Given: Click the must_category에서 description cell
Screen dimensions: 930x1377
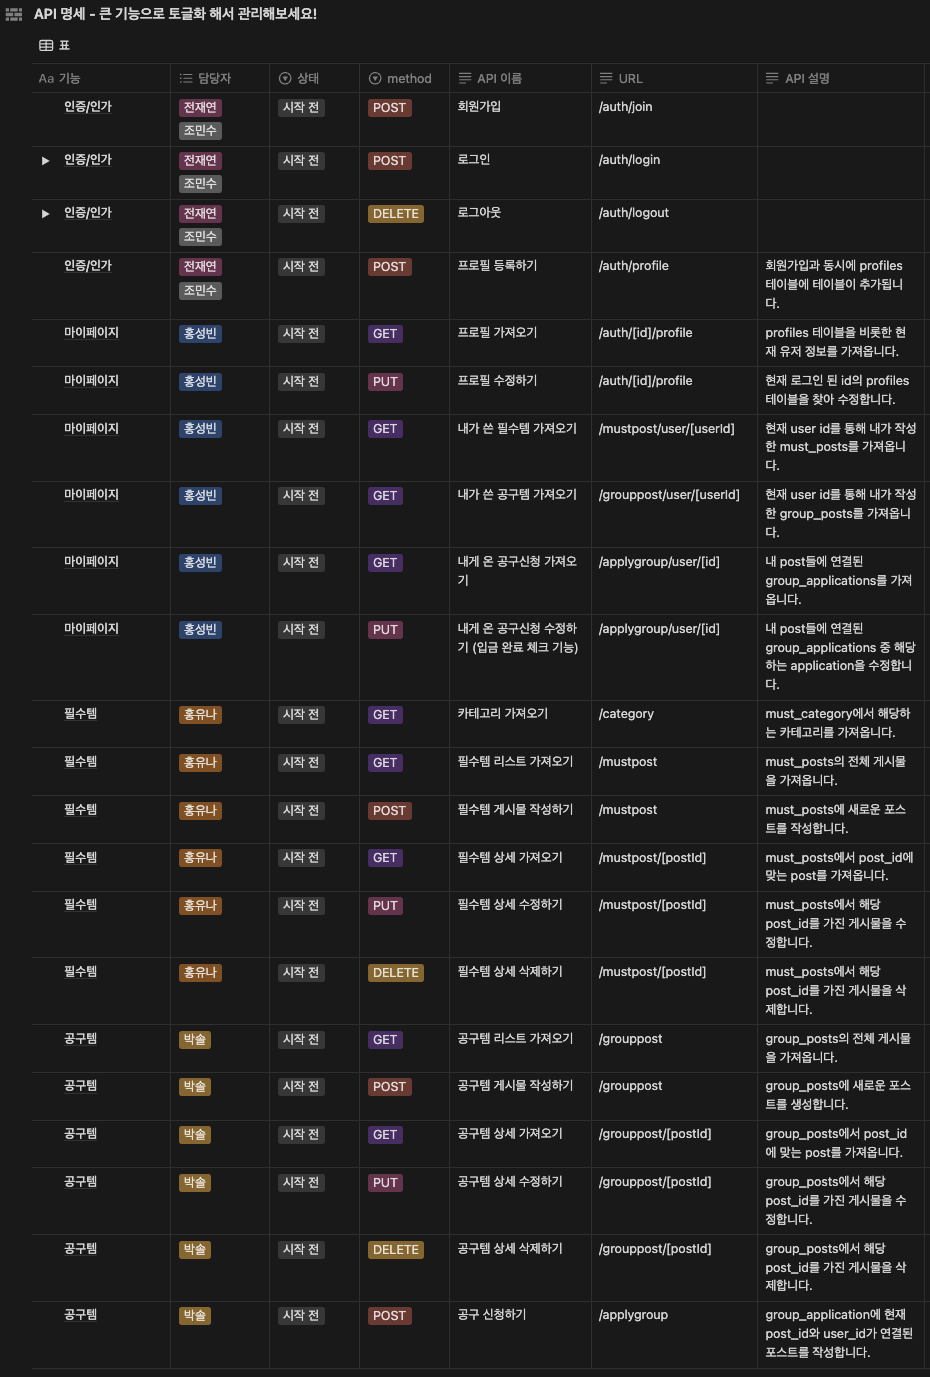Looking at the screenshot, I should coord(843,723).
